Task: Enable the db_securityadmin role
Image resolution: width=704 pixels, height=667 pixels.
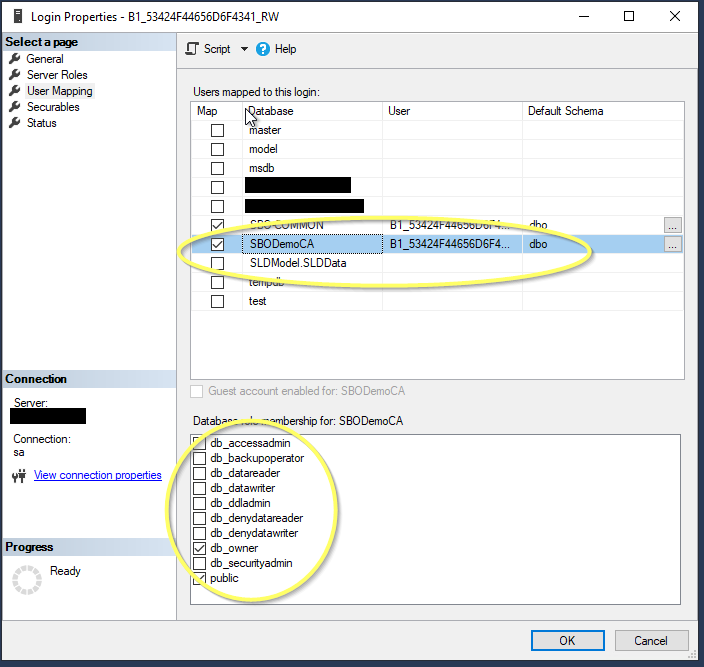Action: pyautogui.click(x=199, y=563)
